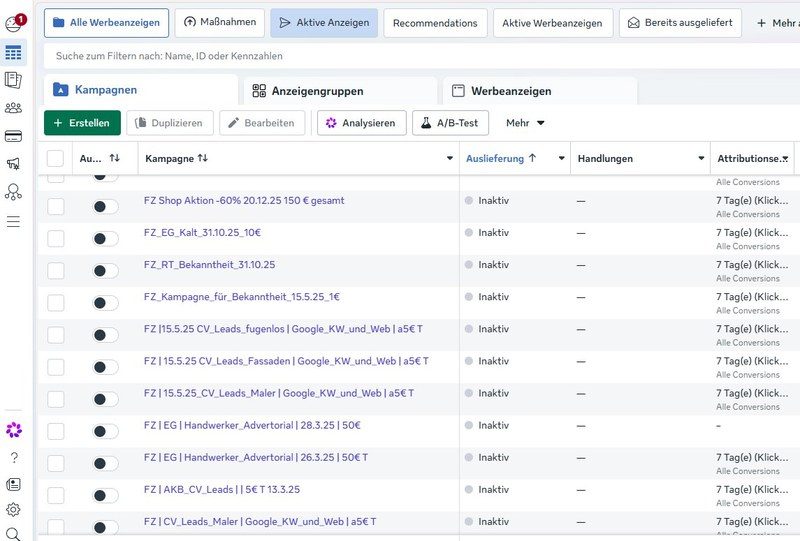This screenshot has width=800, height=541.
Task: Click the A/B-Test button
Action: click(x=450, y=123)
